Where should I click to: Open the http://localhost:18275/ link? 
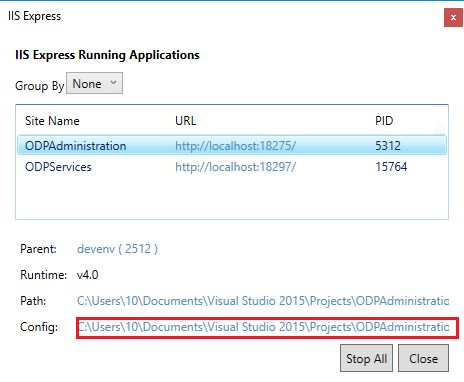(235, 146)
